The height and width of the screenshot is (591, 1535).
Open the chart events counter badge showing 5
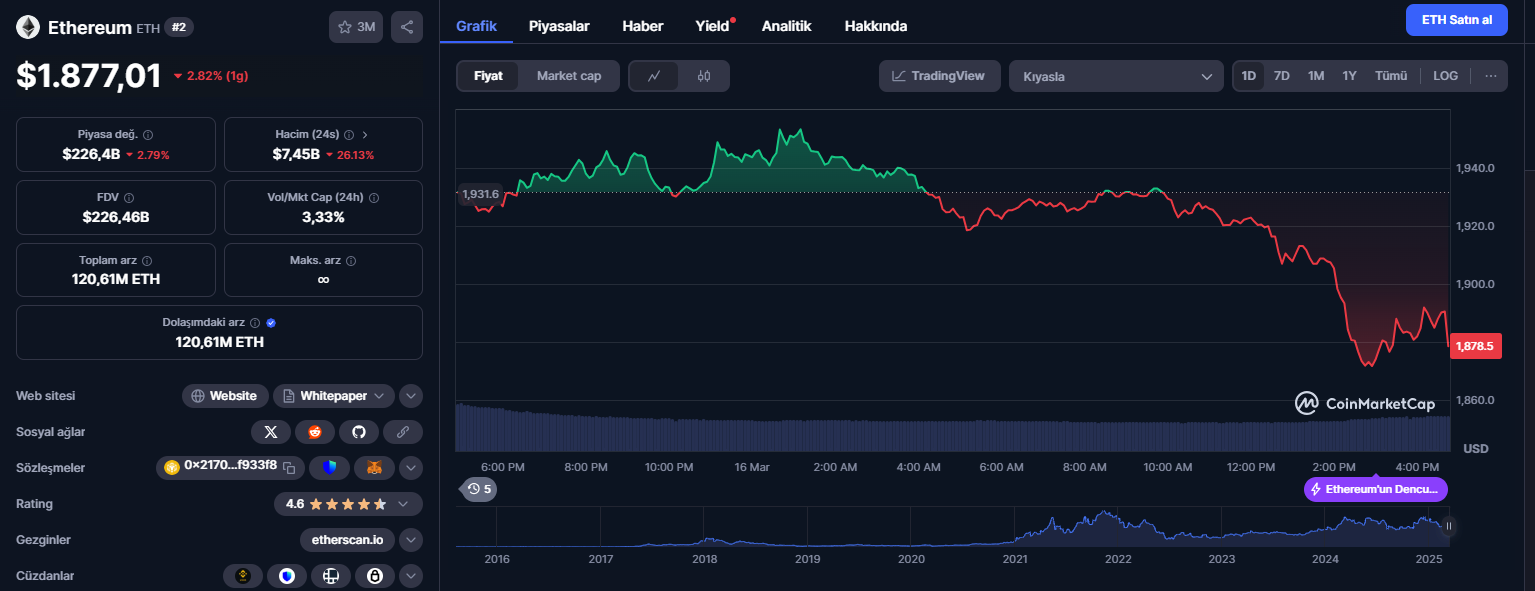(x=479, y=489)
